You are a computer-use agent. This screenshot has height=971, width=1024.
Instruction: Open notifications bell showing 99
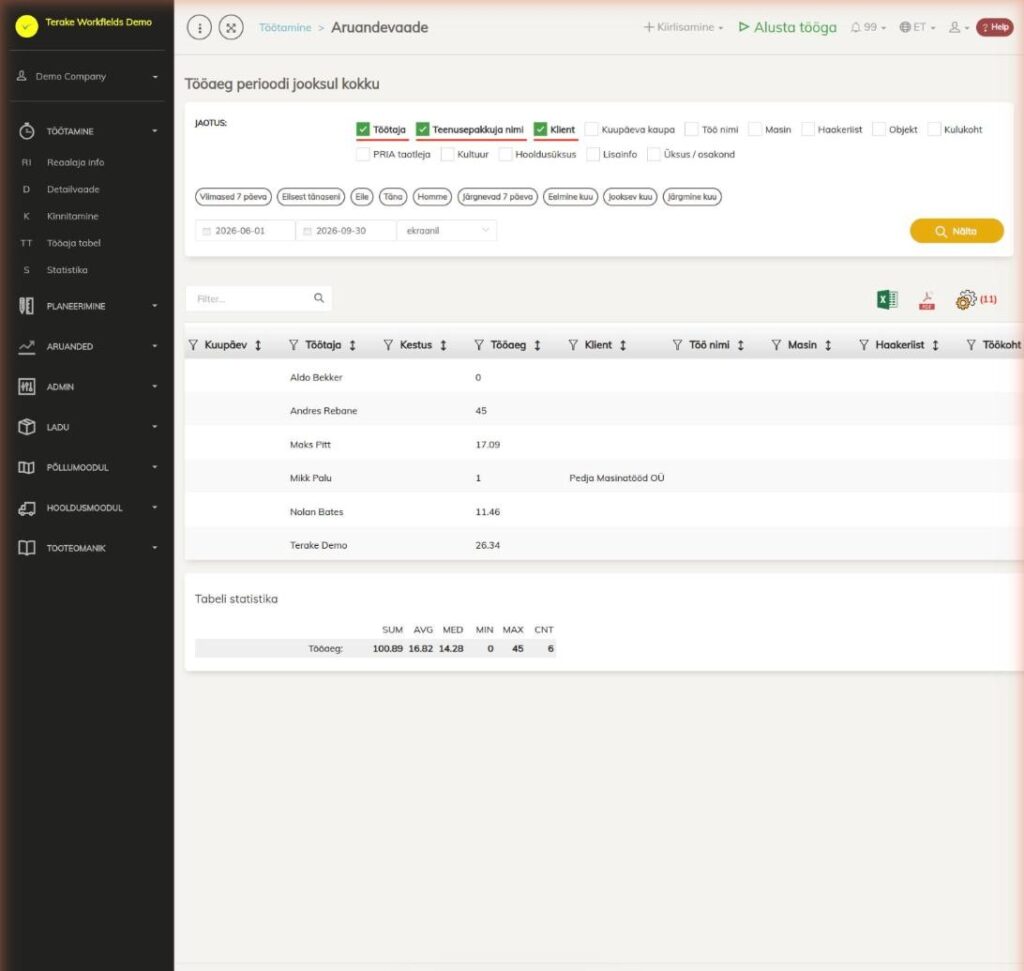(868, 27)
